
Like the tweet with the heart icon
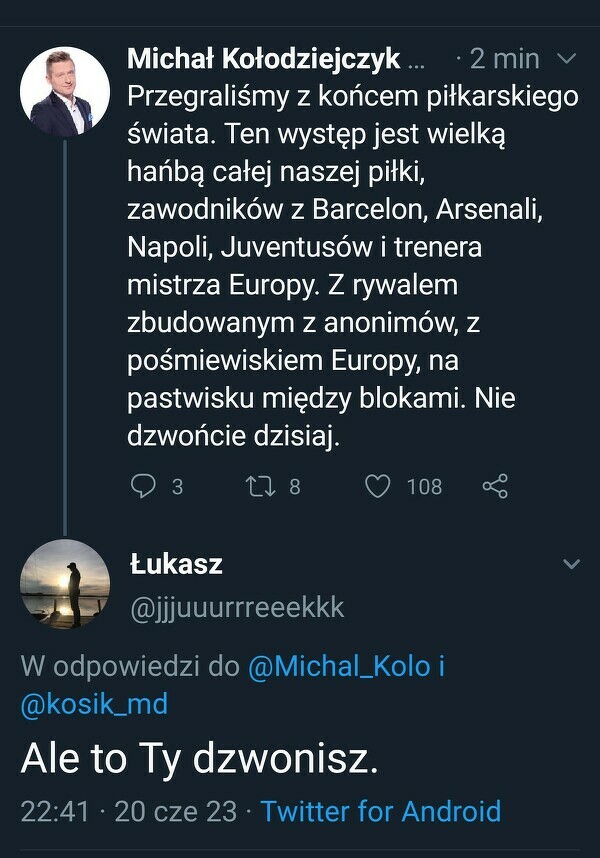377,486
